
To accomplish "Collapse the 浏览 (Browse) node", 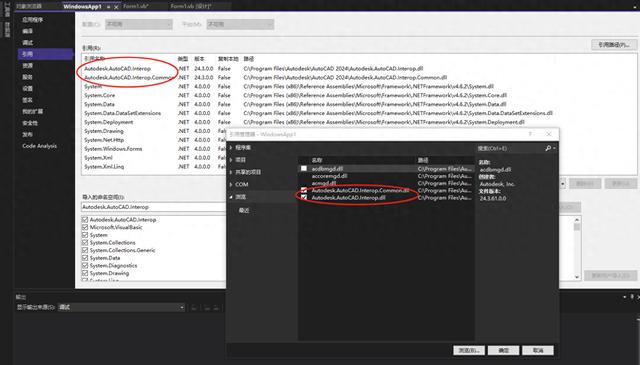I will [x=231, y=197].
